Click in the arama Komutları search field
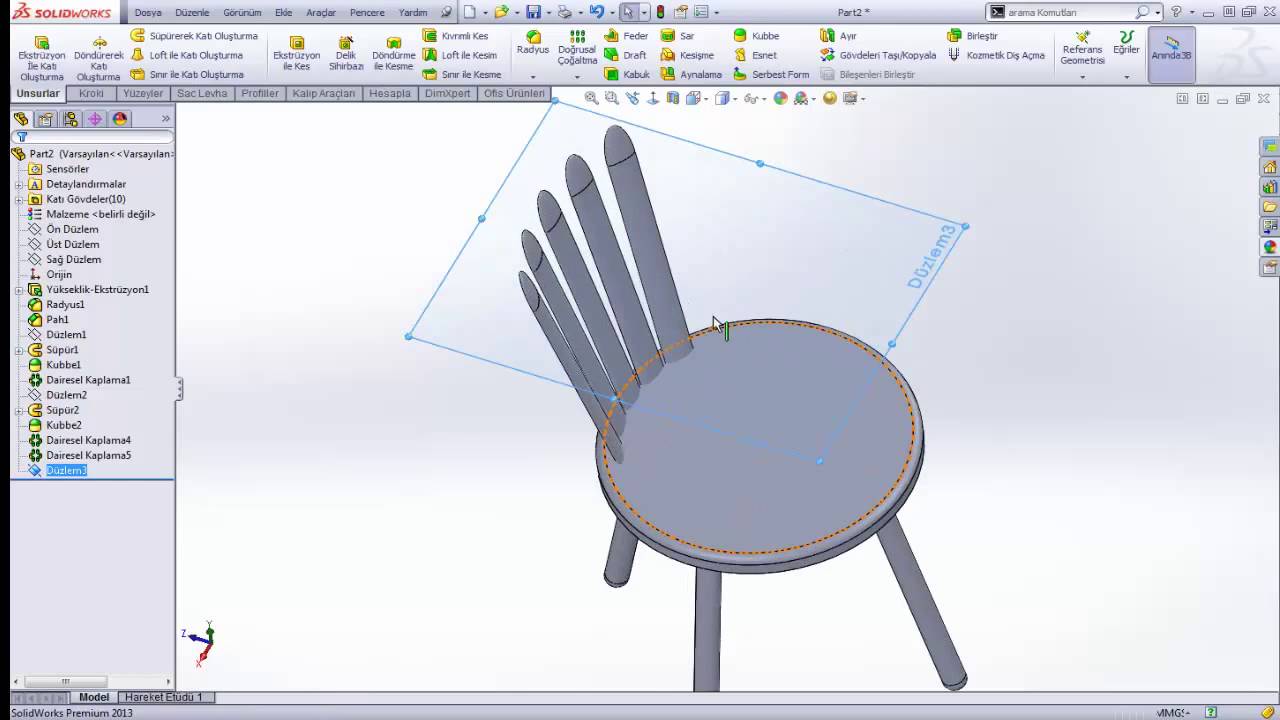1280x720 pixels. tap(1068, 12)
